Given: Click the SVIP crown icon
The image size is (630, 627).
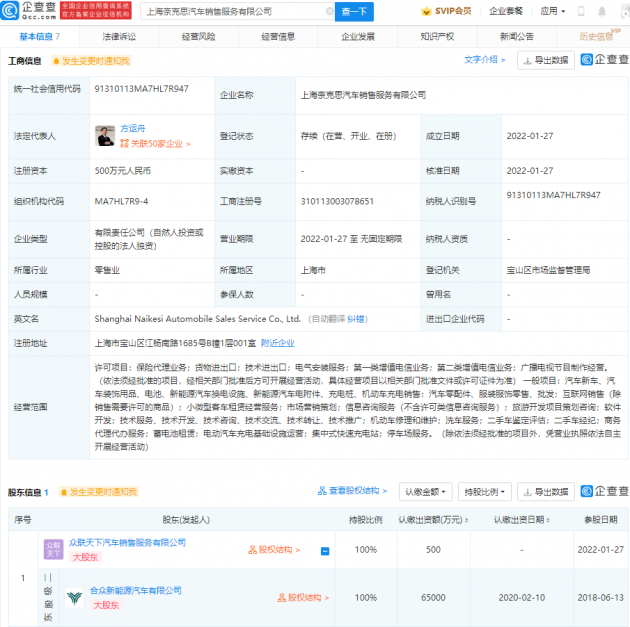Looking at the screenshot, I should click(426, 11).
